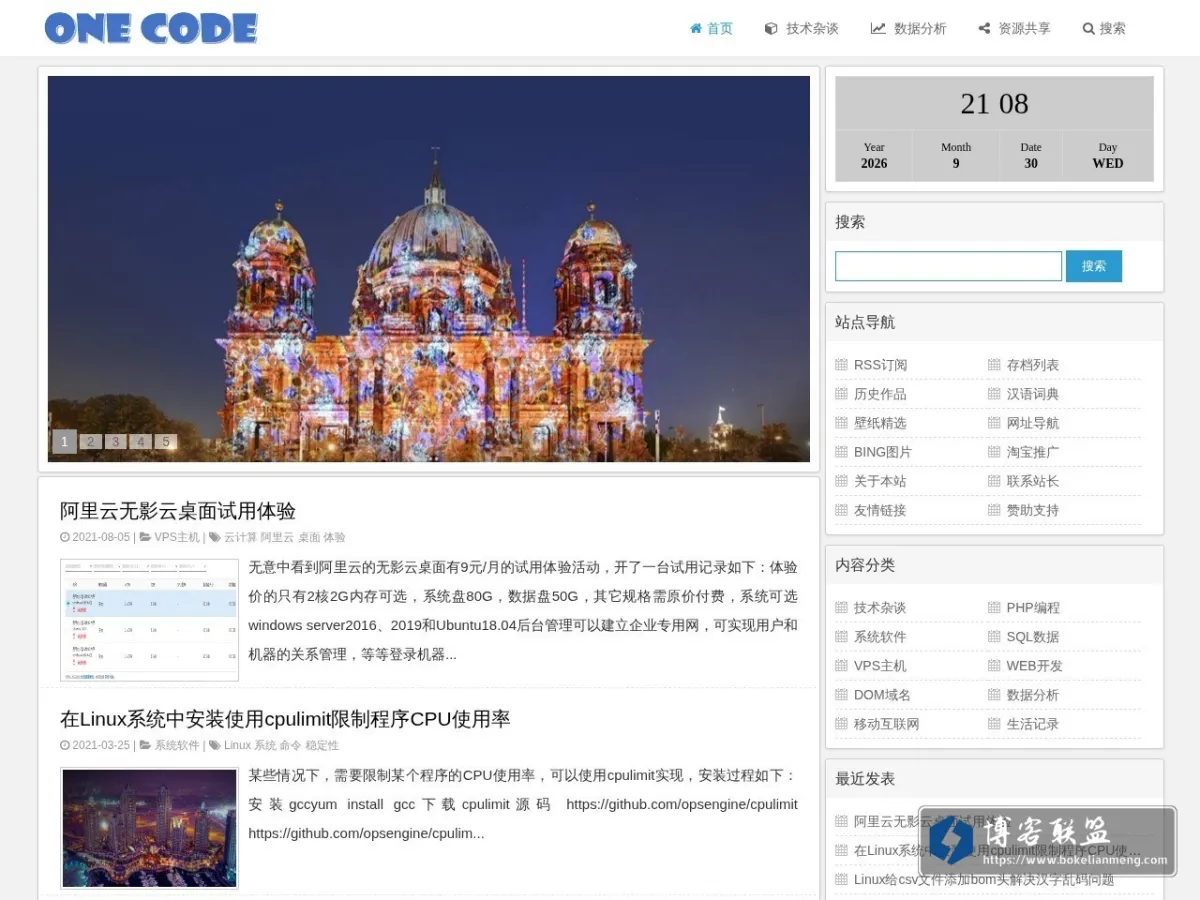
Task: Open the PHP编程 category
Action: pyautogui.click(x=1033, y=608)
